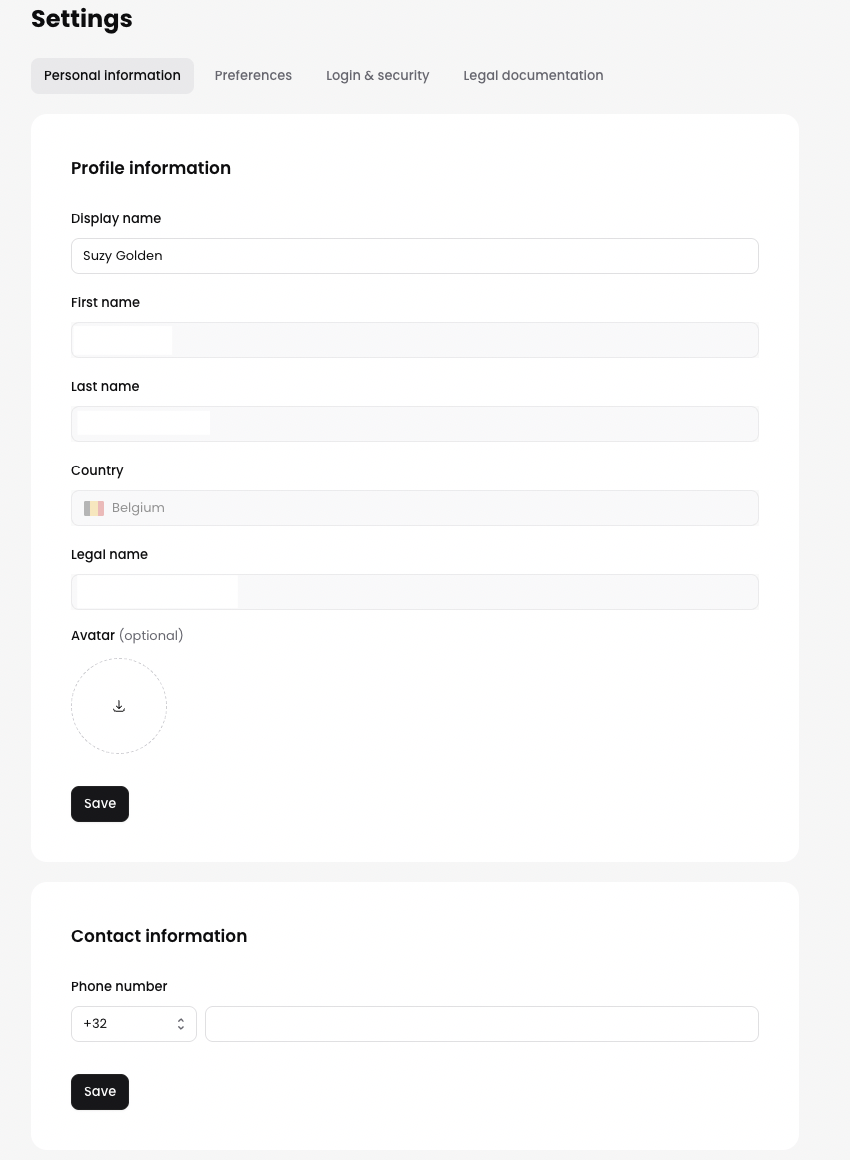Click the avatar upload arrow icon
The height and width of the screenshot is (1160, 850).
click(119, 706)
